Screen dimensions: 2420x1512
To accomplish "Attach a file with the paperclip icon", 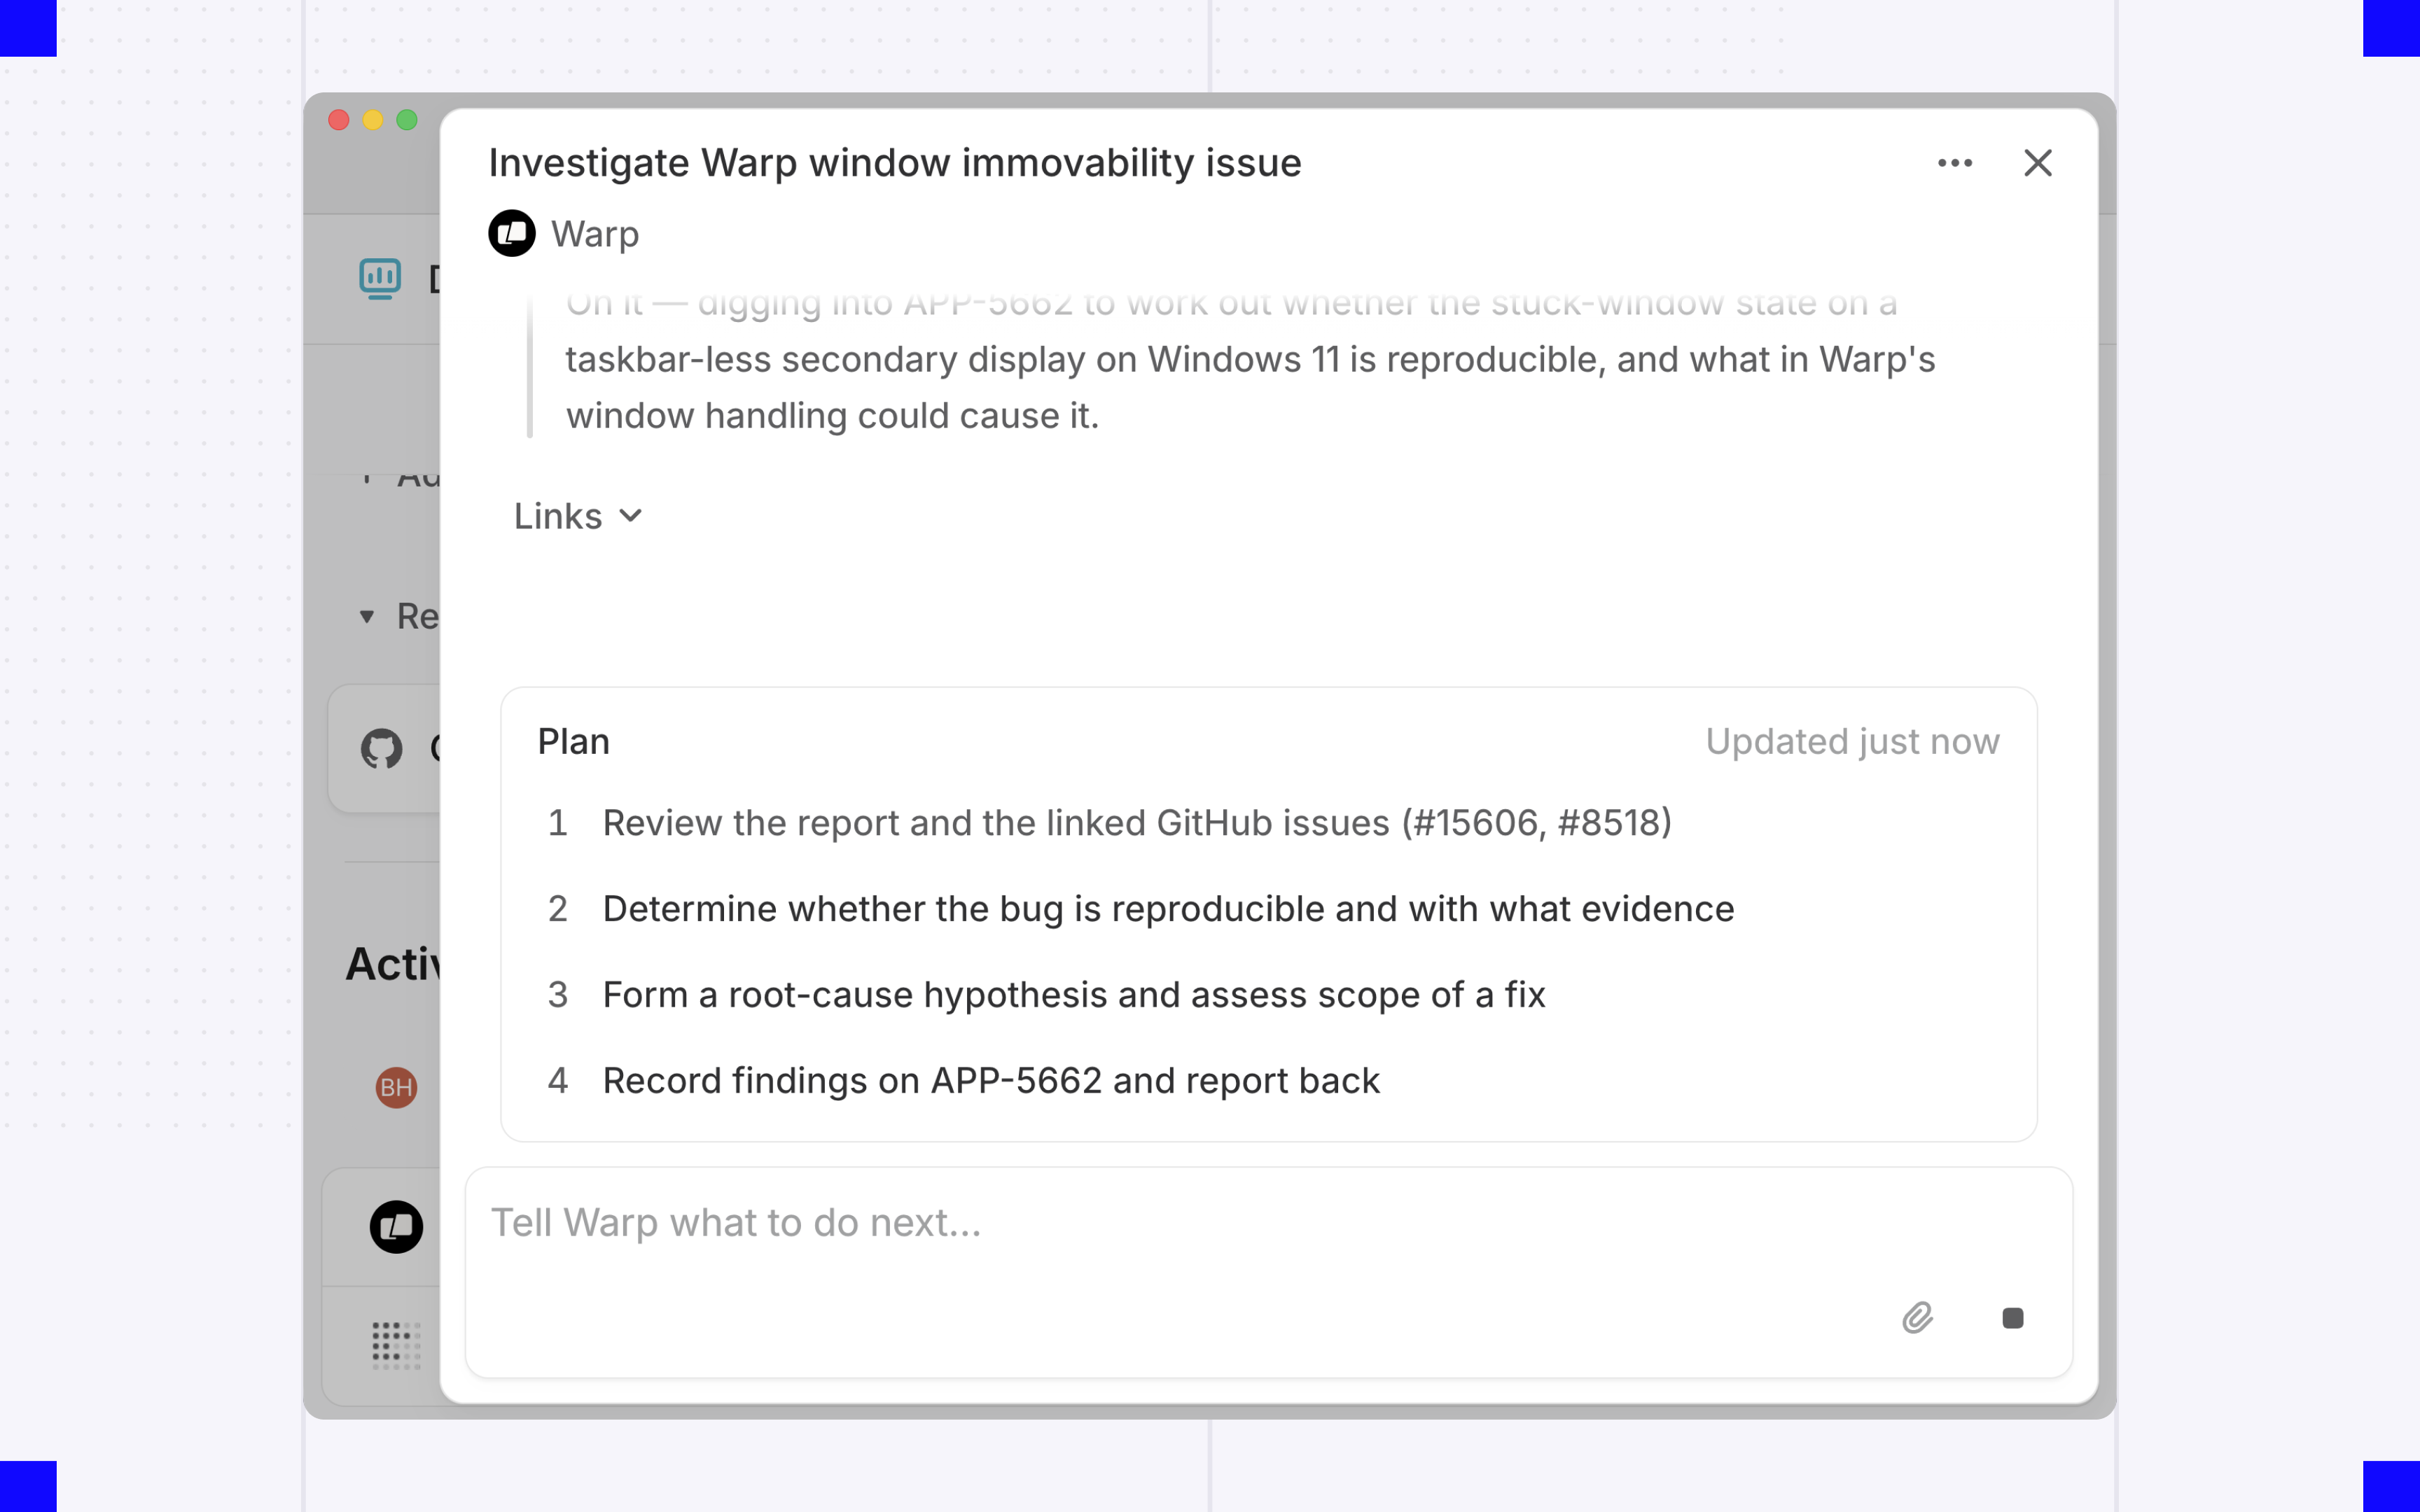I will 1917,1318.
